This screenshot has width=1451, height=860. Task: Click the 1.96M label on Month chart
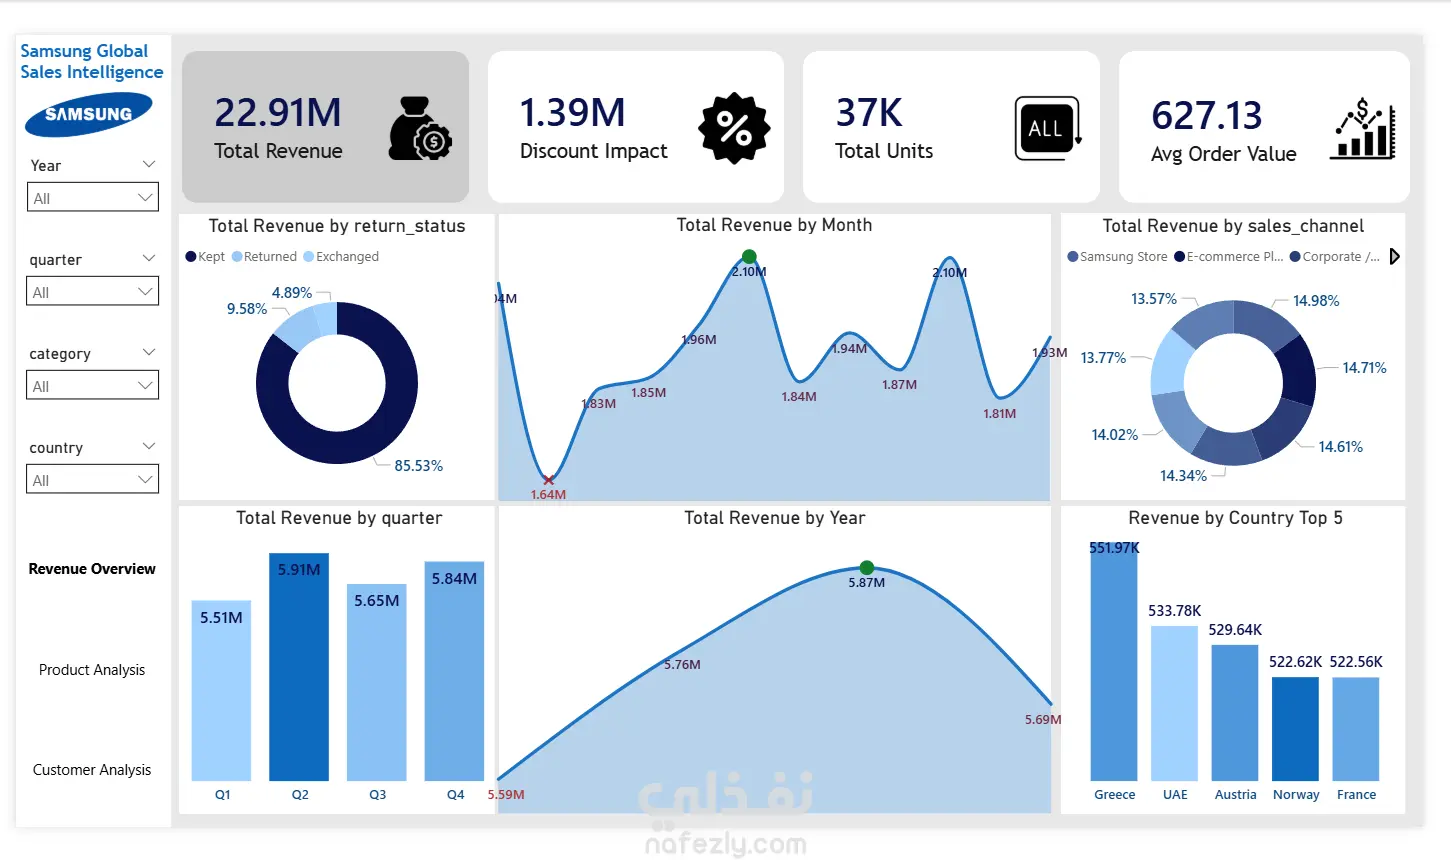[699, 340]
